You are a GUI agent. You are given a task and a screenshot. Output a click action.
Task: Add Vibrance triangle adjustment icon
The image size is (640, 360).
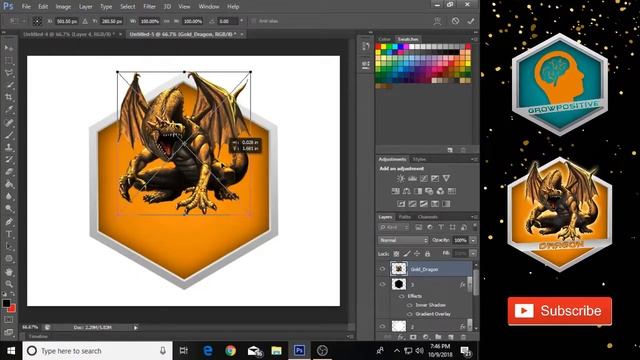tap(446, 178)
